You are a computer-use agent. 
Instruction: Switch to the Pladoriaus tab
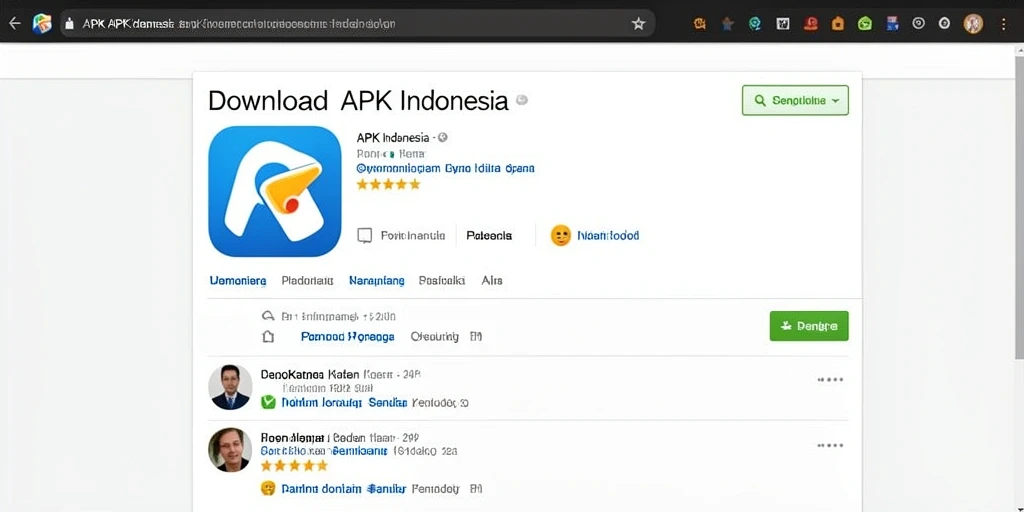[307, 281]
